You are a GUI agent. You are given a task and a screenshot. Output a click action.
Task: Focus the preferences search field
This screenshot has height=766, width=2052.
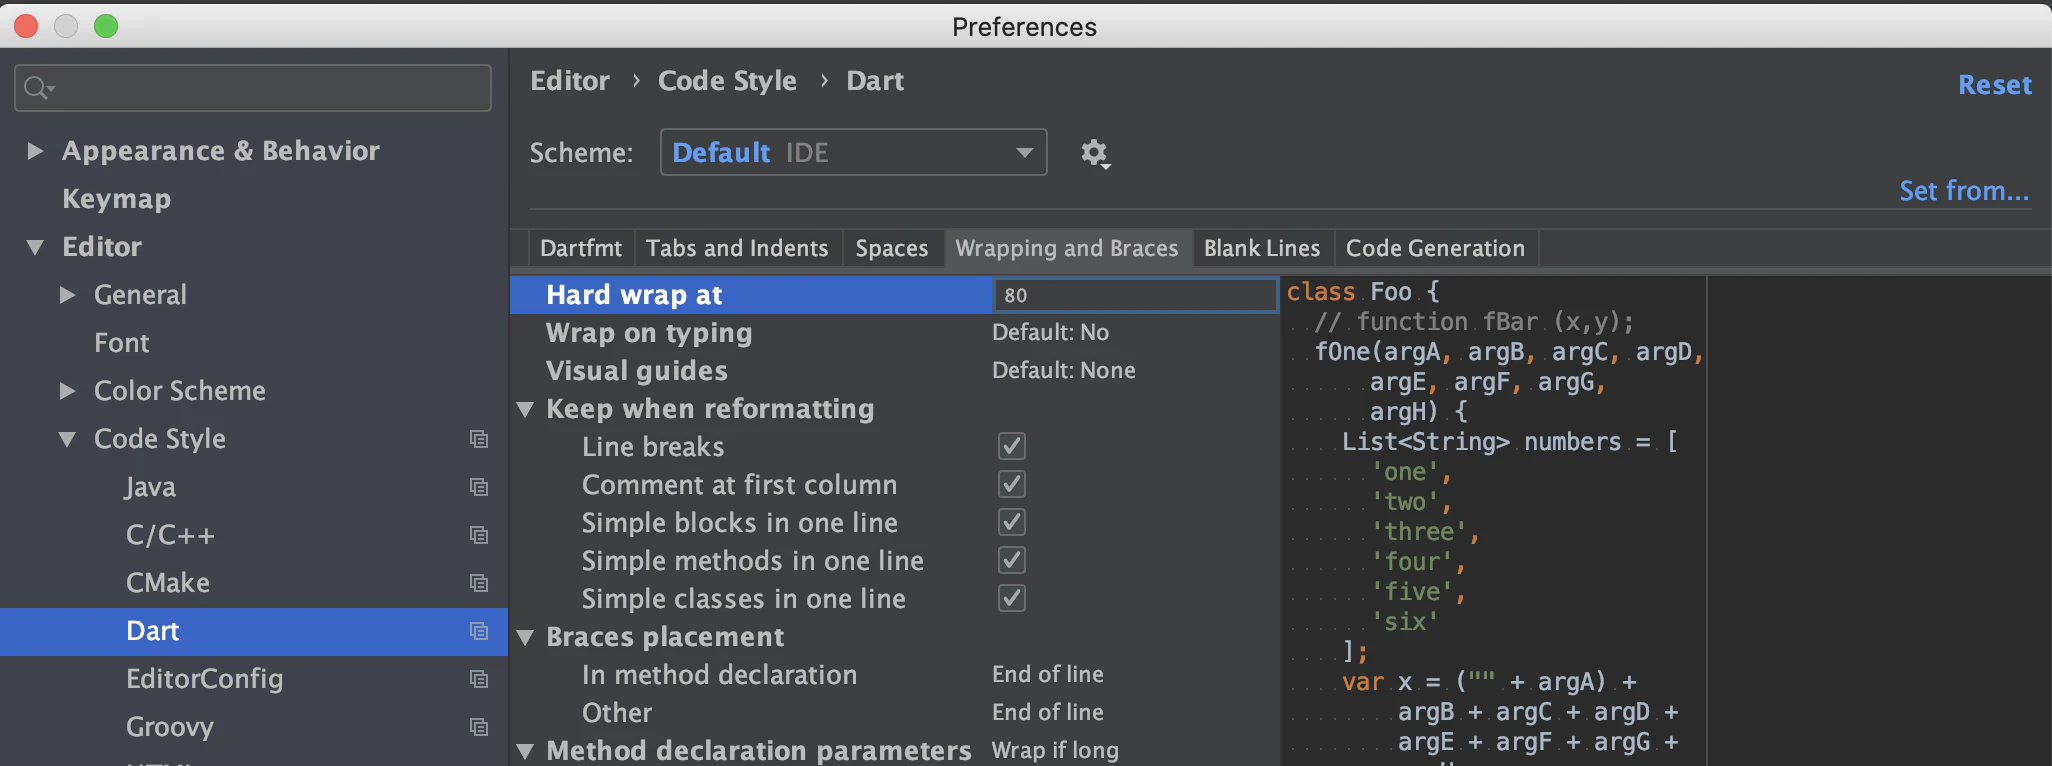point(253,88)
